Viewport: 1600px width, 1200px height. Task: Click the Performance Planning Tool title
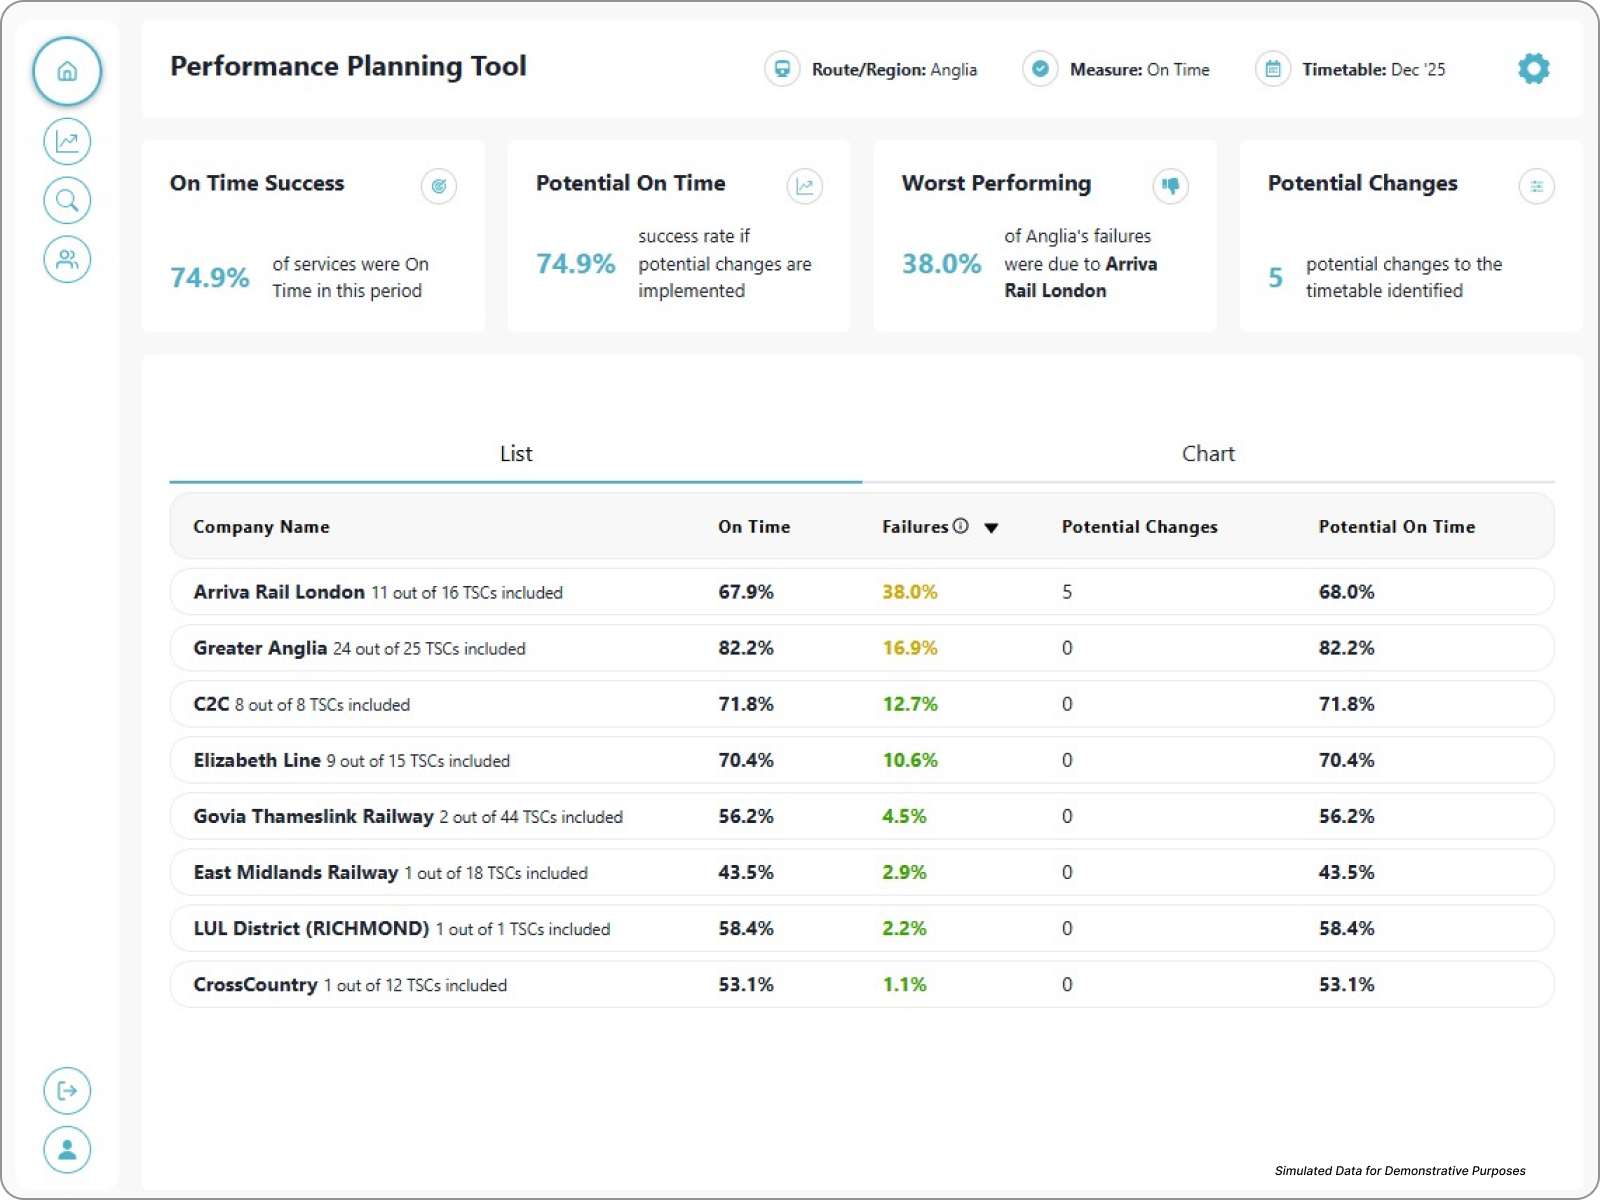point(348,66)
